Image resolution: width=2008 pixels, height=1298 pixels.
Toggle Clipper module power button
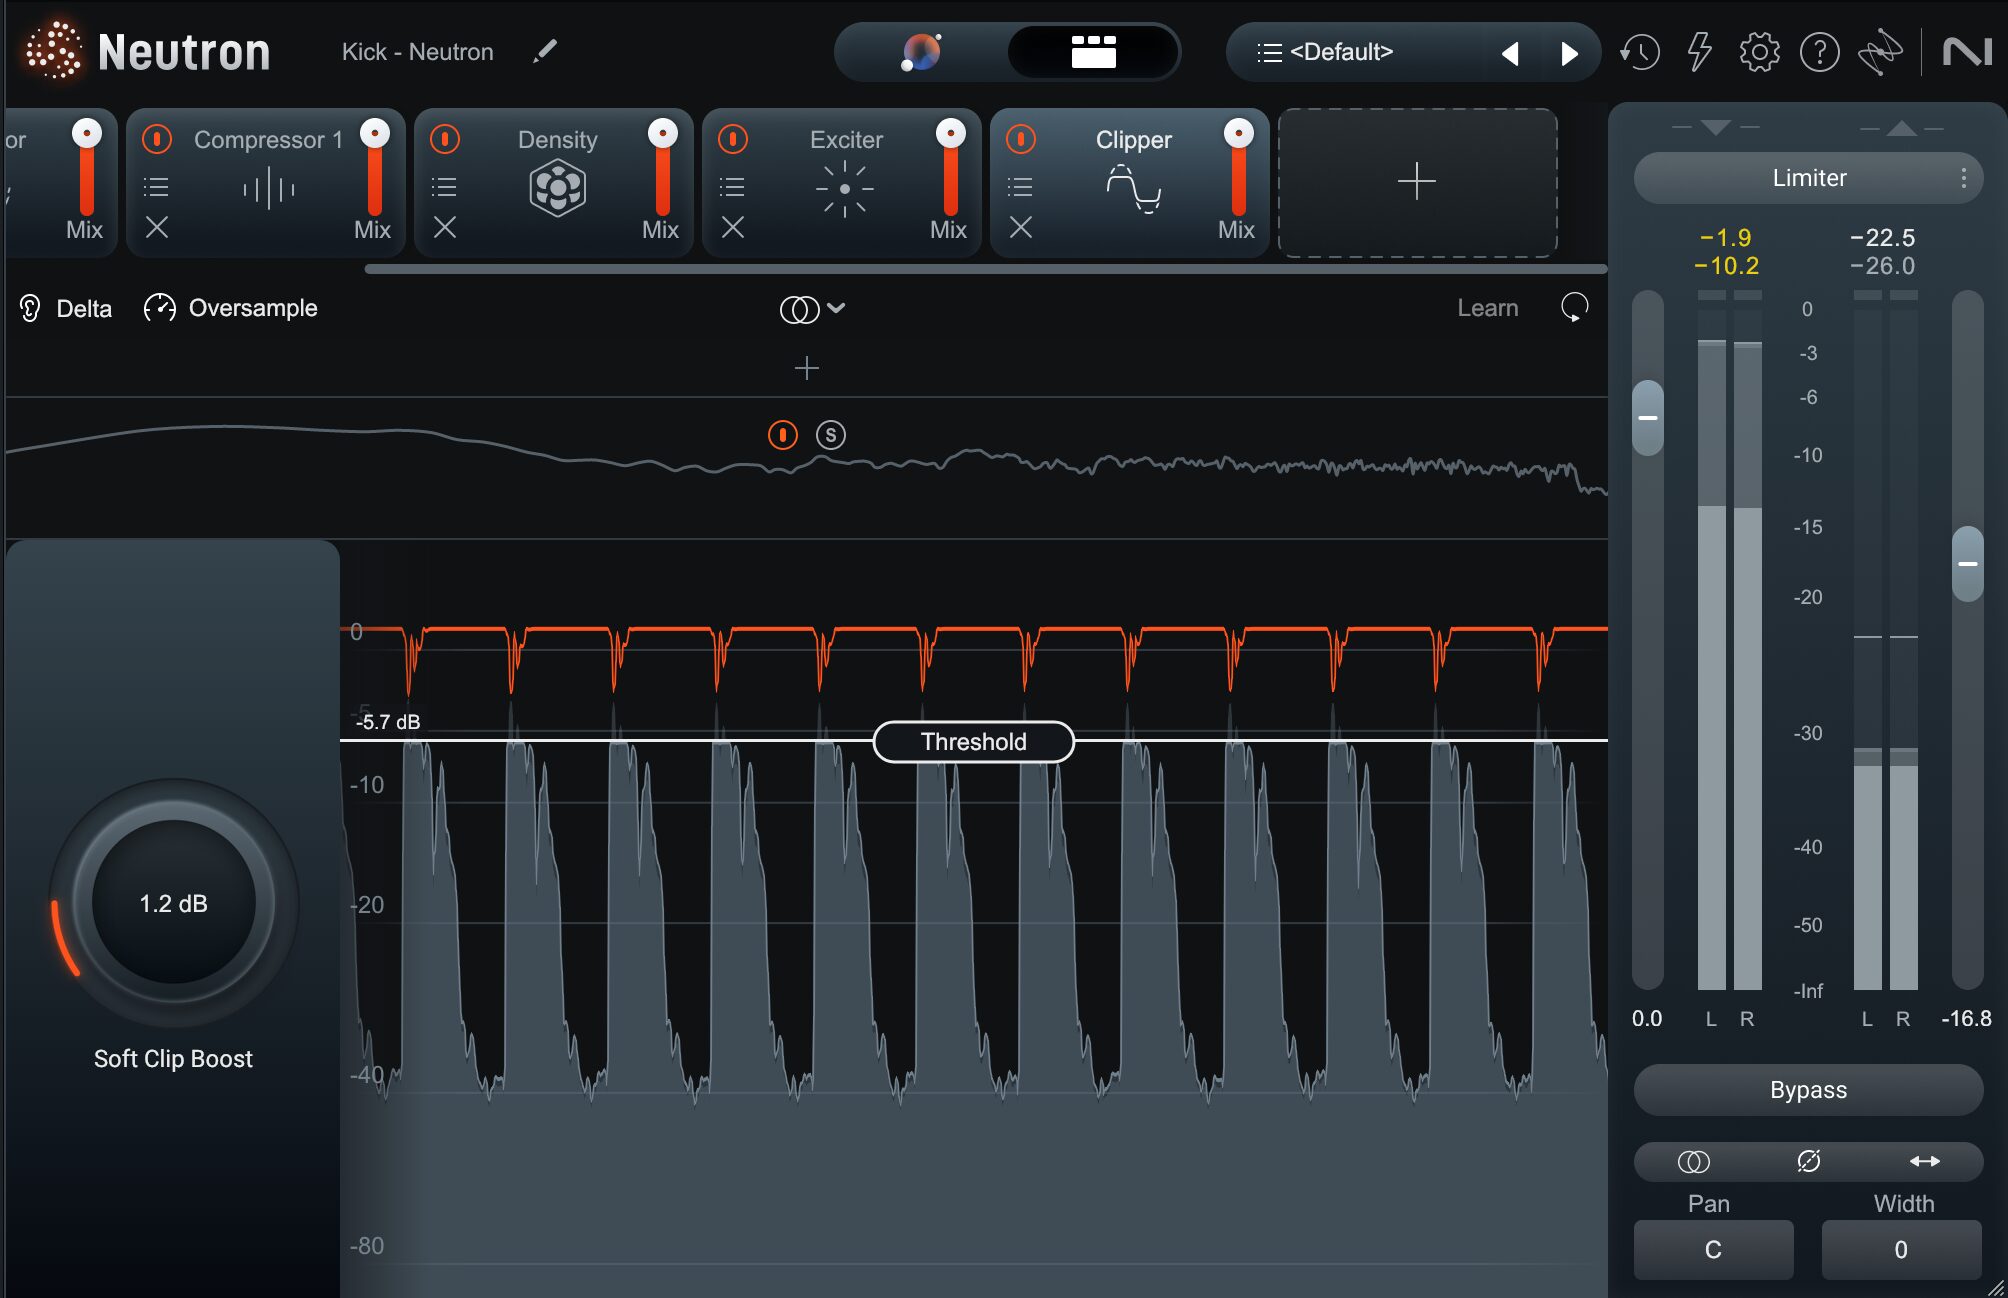1021,139
